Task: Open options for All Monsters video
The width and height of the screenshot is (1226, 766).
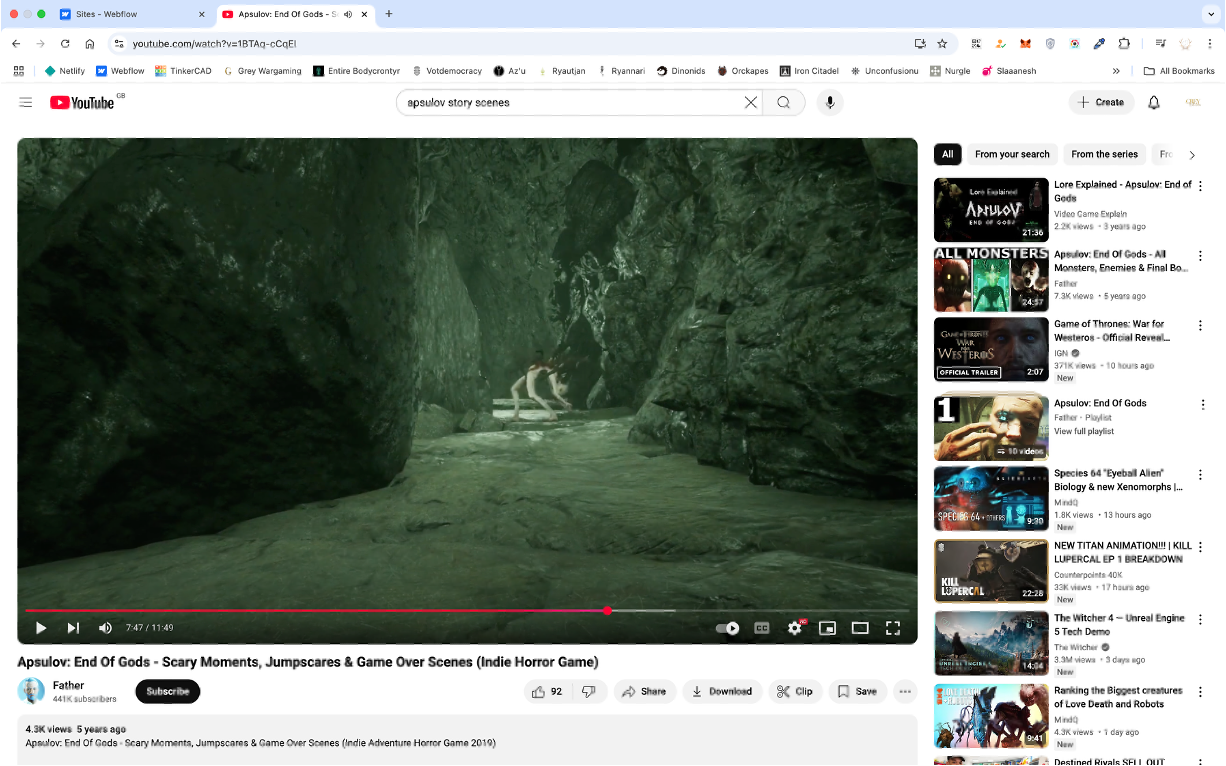Action: point(1201,256)
